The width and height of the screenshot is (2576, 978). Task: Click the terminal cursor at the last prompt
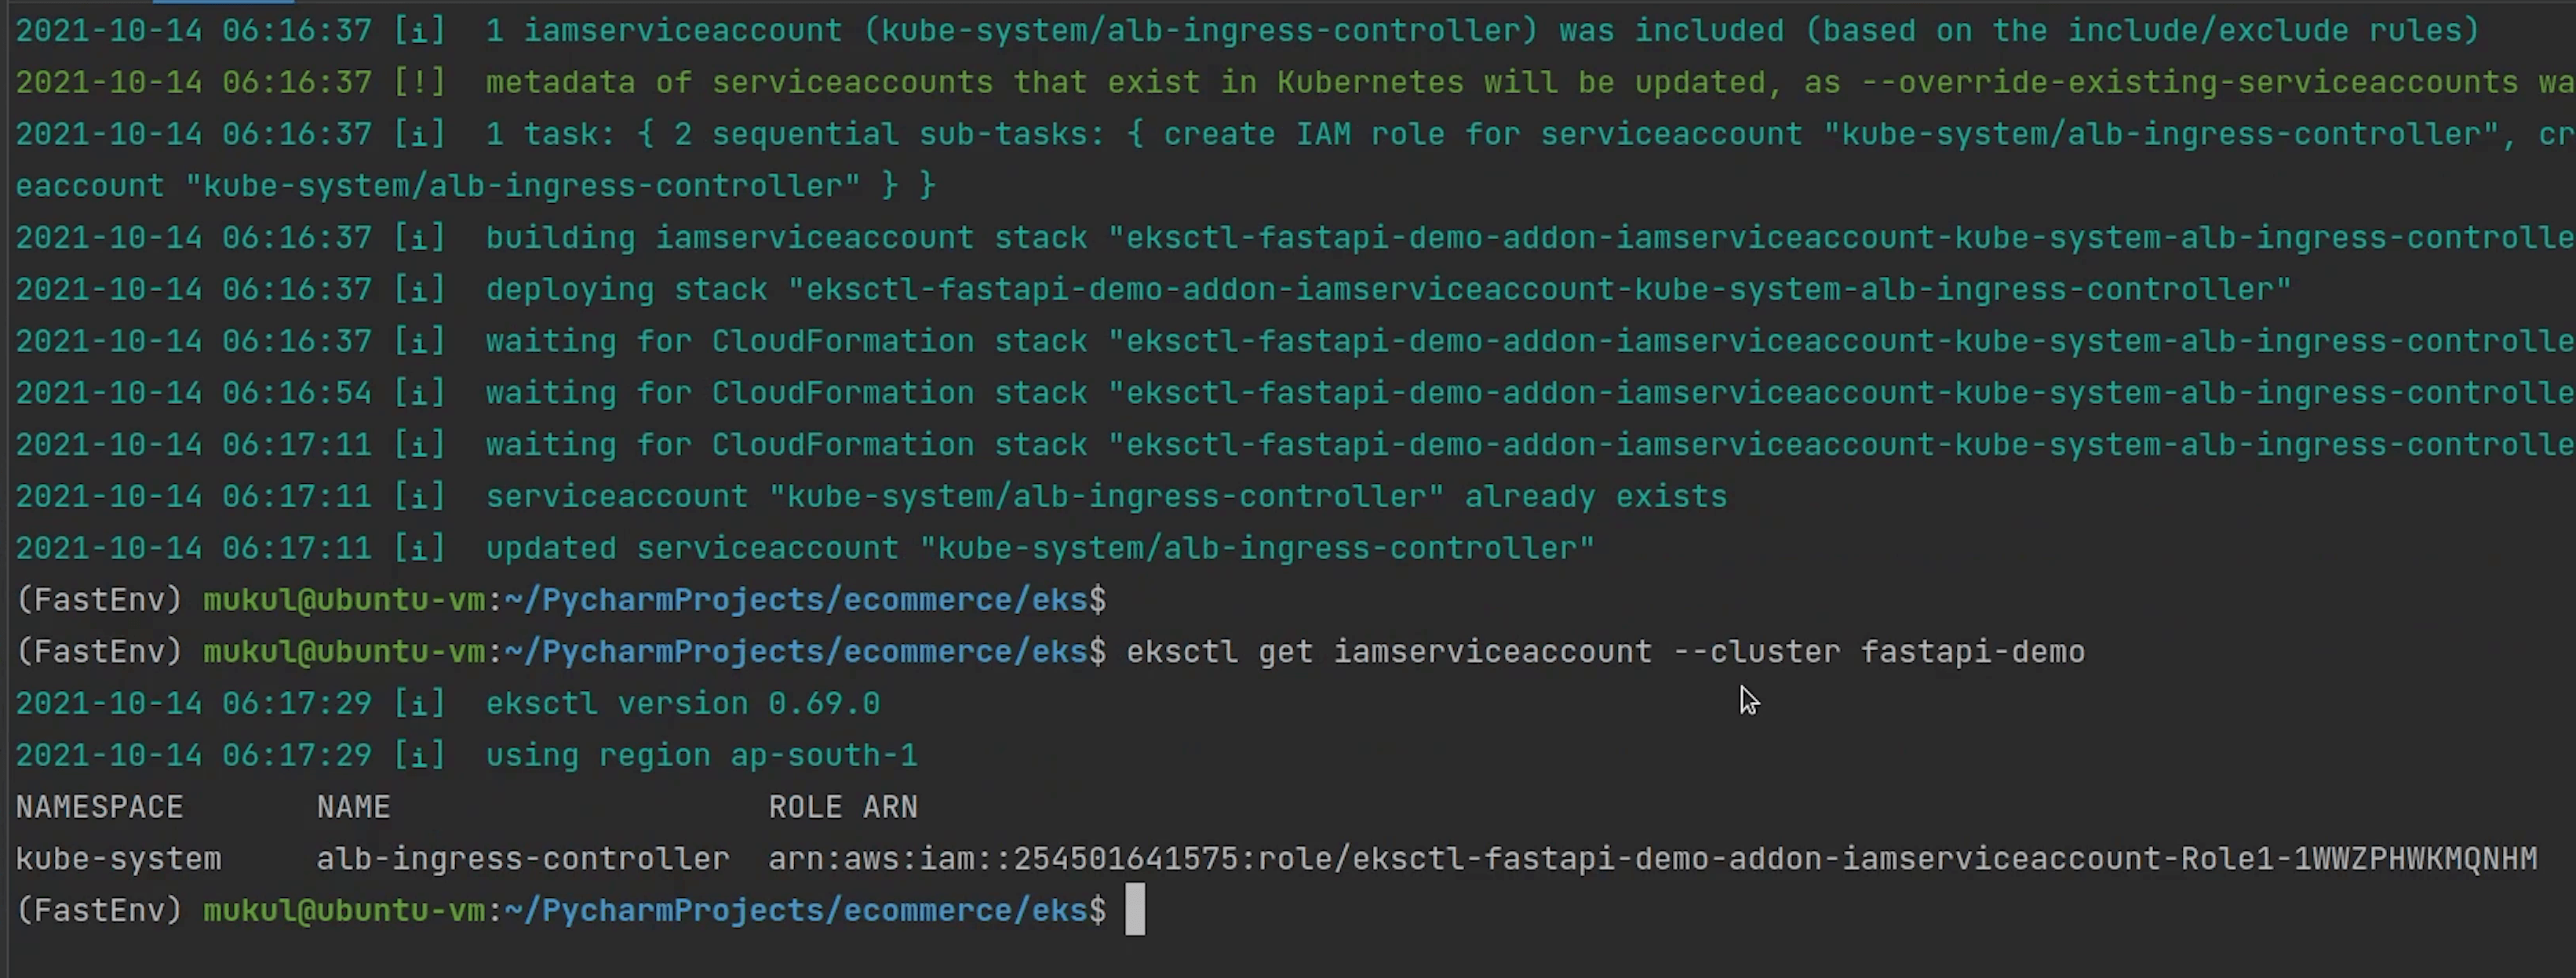click(1134, 910)
